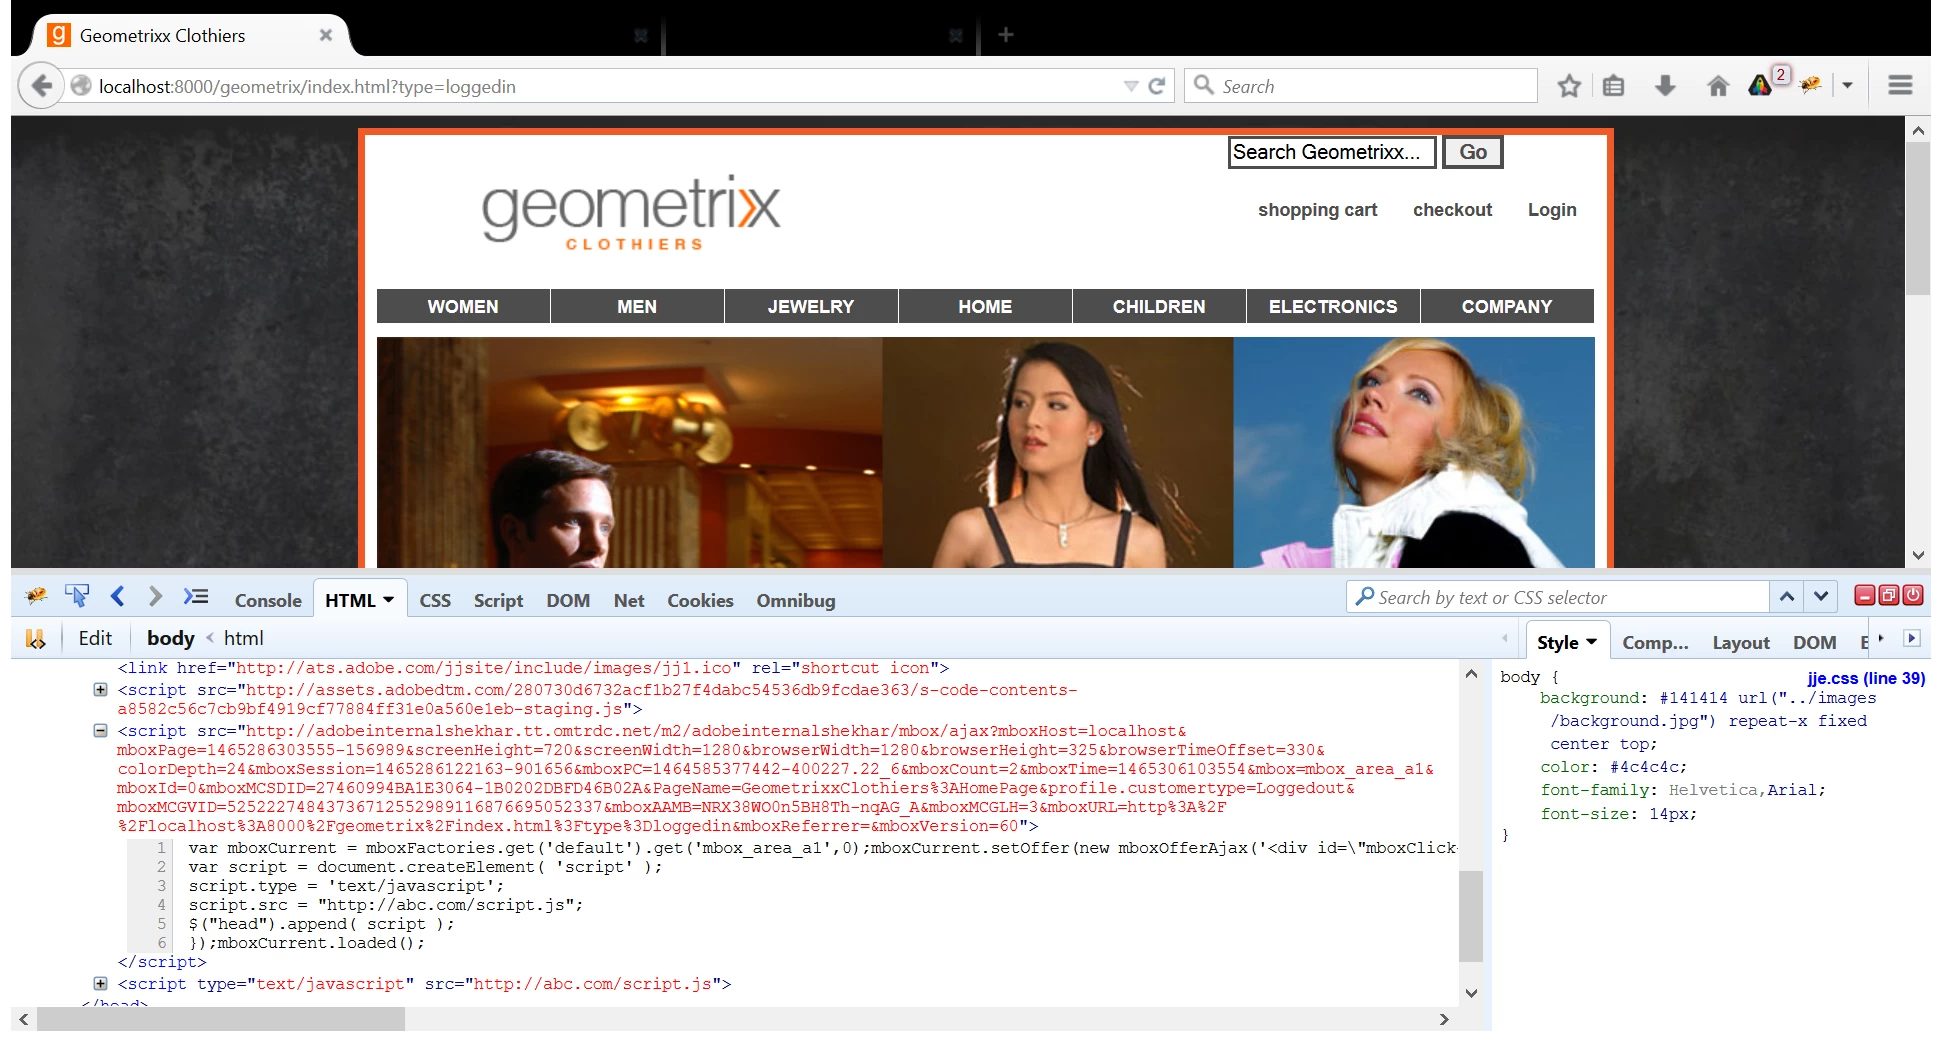Expand the abc.com script.js script node
Viewport: 1942px width, 1042px height.
100,983
